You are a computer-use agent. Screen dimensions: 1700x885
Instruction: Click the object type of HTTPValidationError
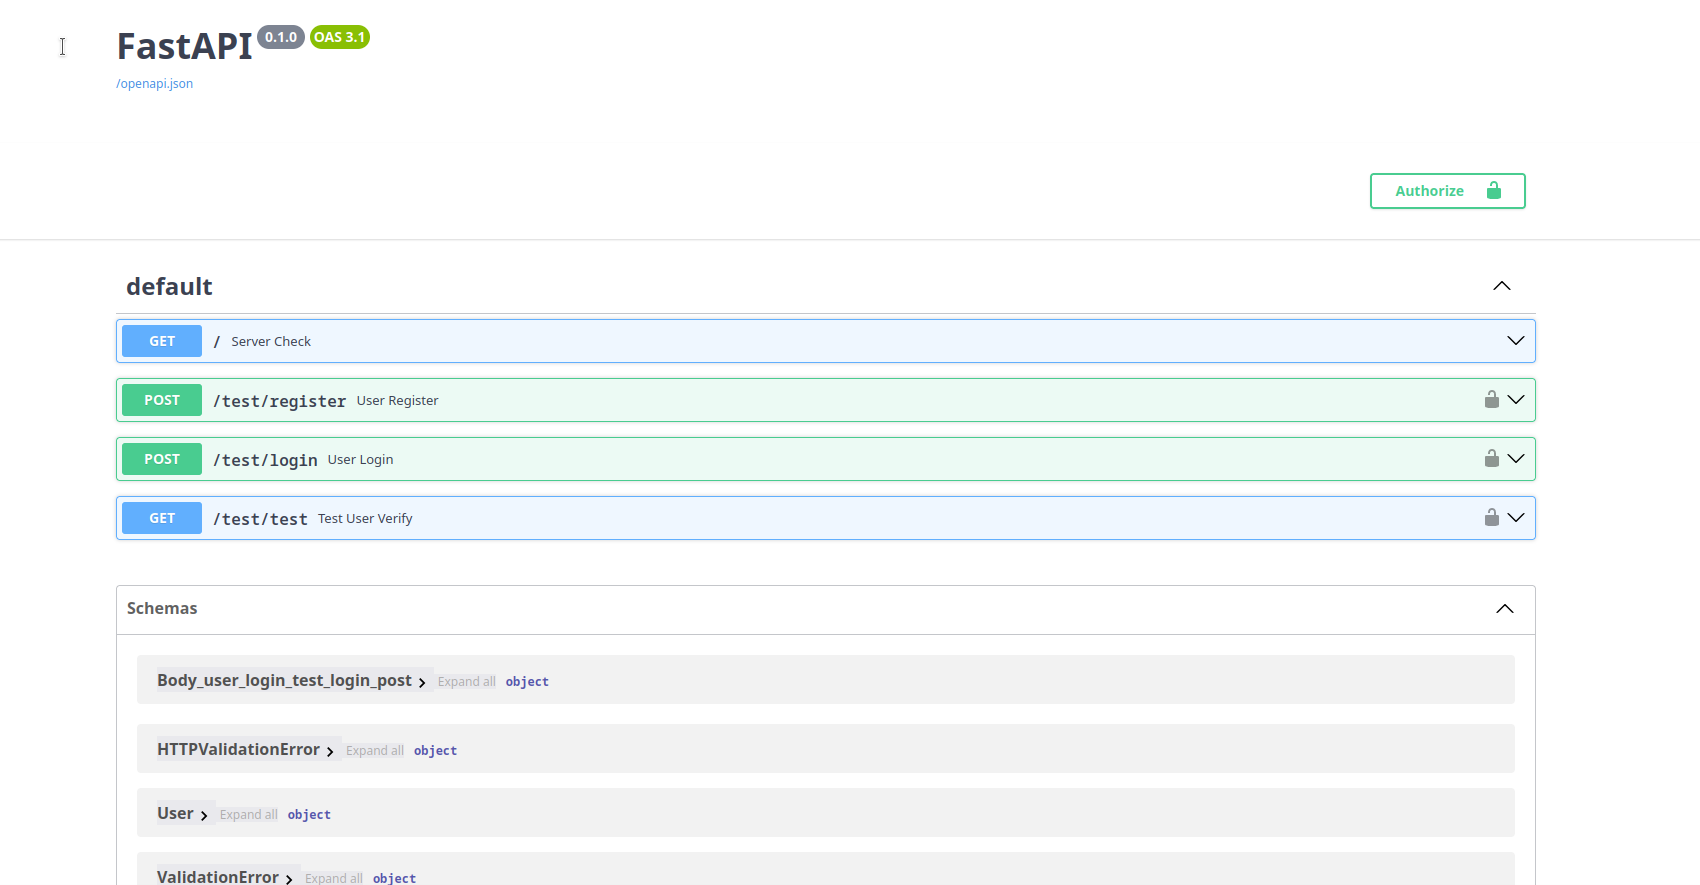[435, 751]
